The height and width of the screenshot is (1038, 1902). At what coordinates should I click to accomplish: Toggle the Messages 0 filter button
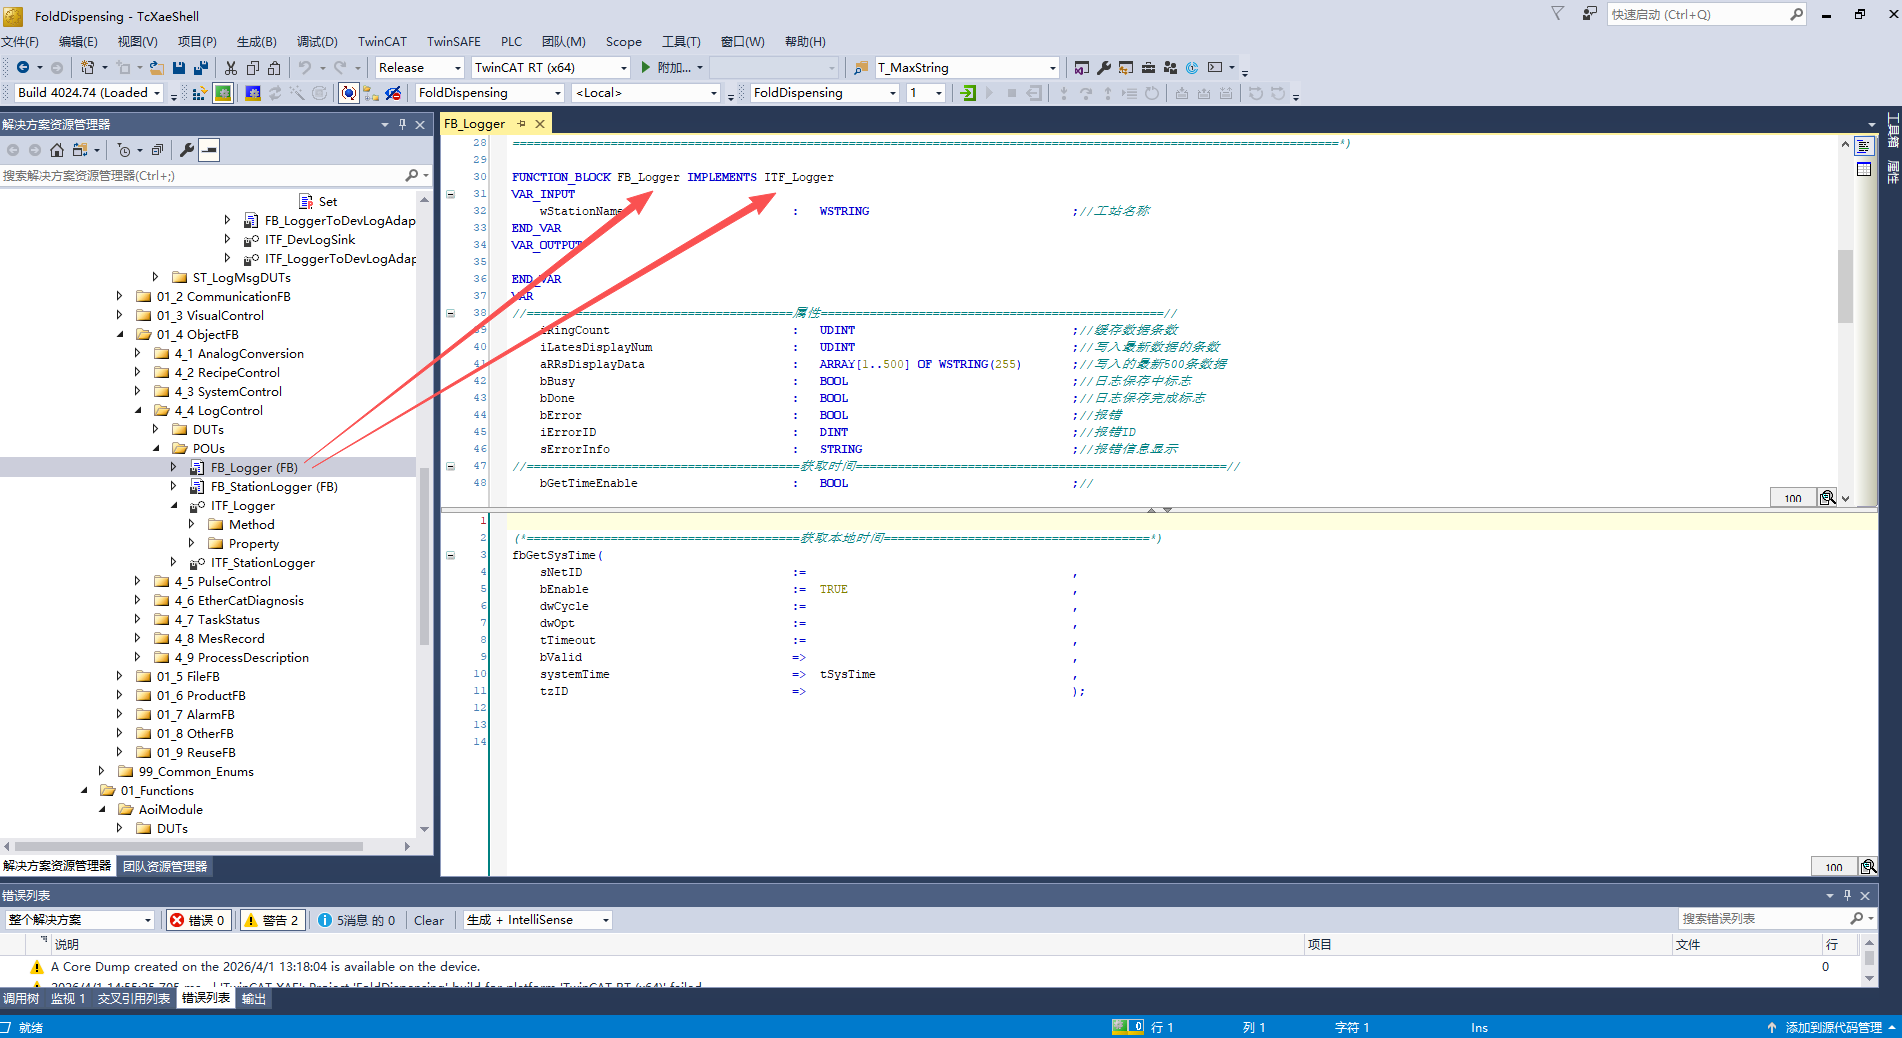pos(356,920)
